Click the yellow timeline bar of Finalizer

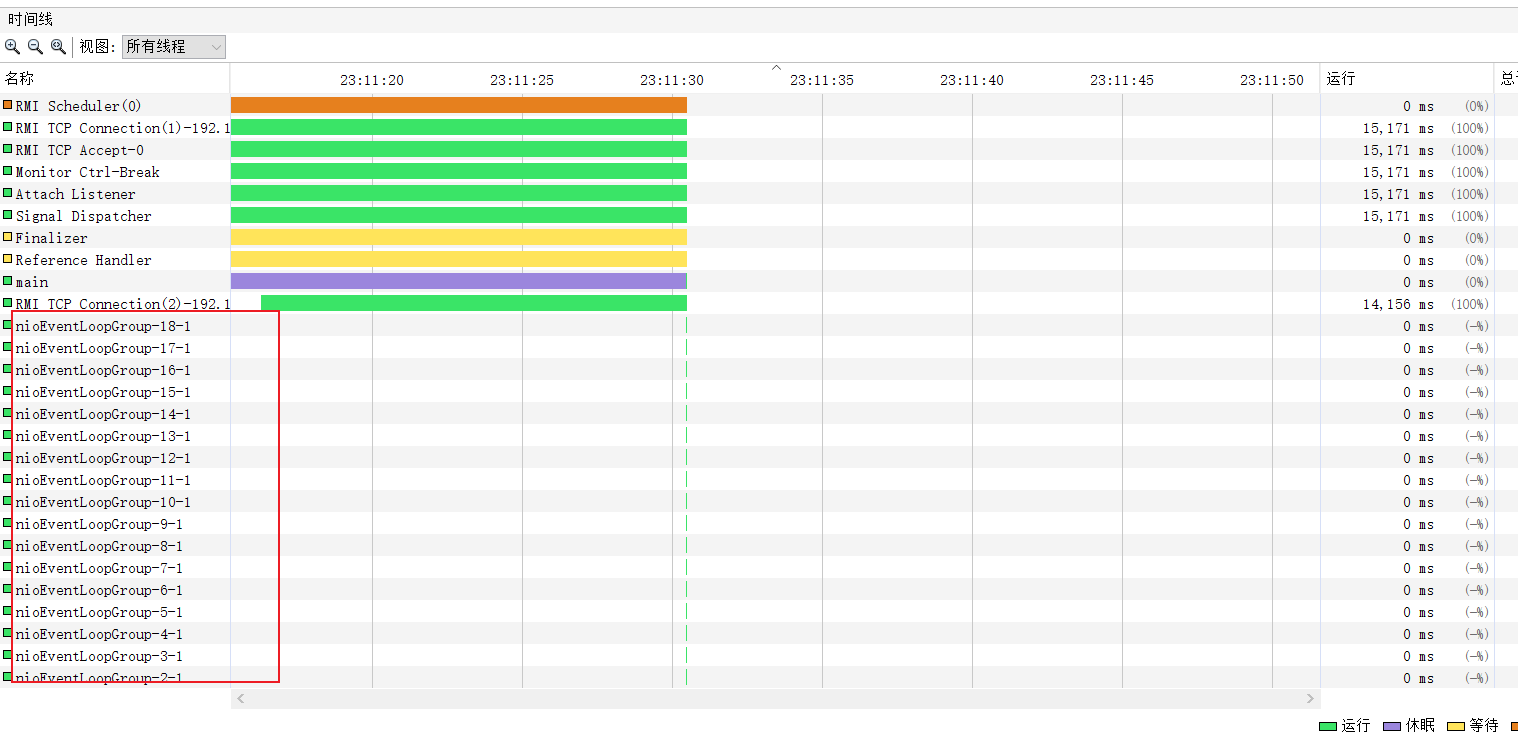[x=459, y=237]
